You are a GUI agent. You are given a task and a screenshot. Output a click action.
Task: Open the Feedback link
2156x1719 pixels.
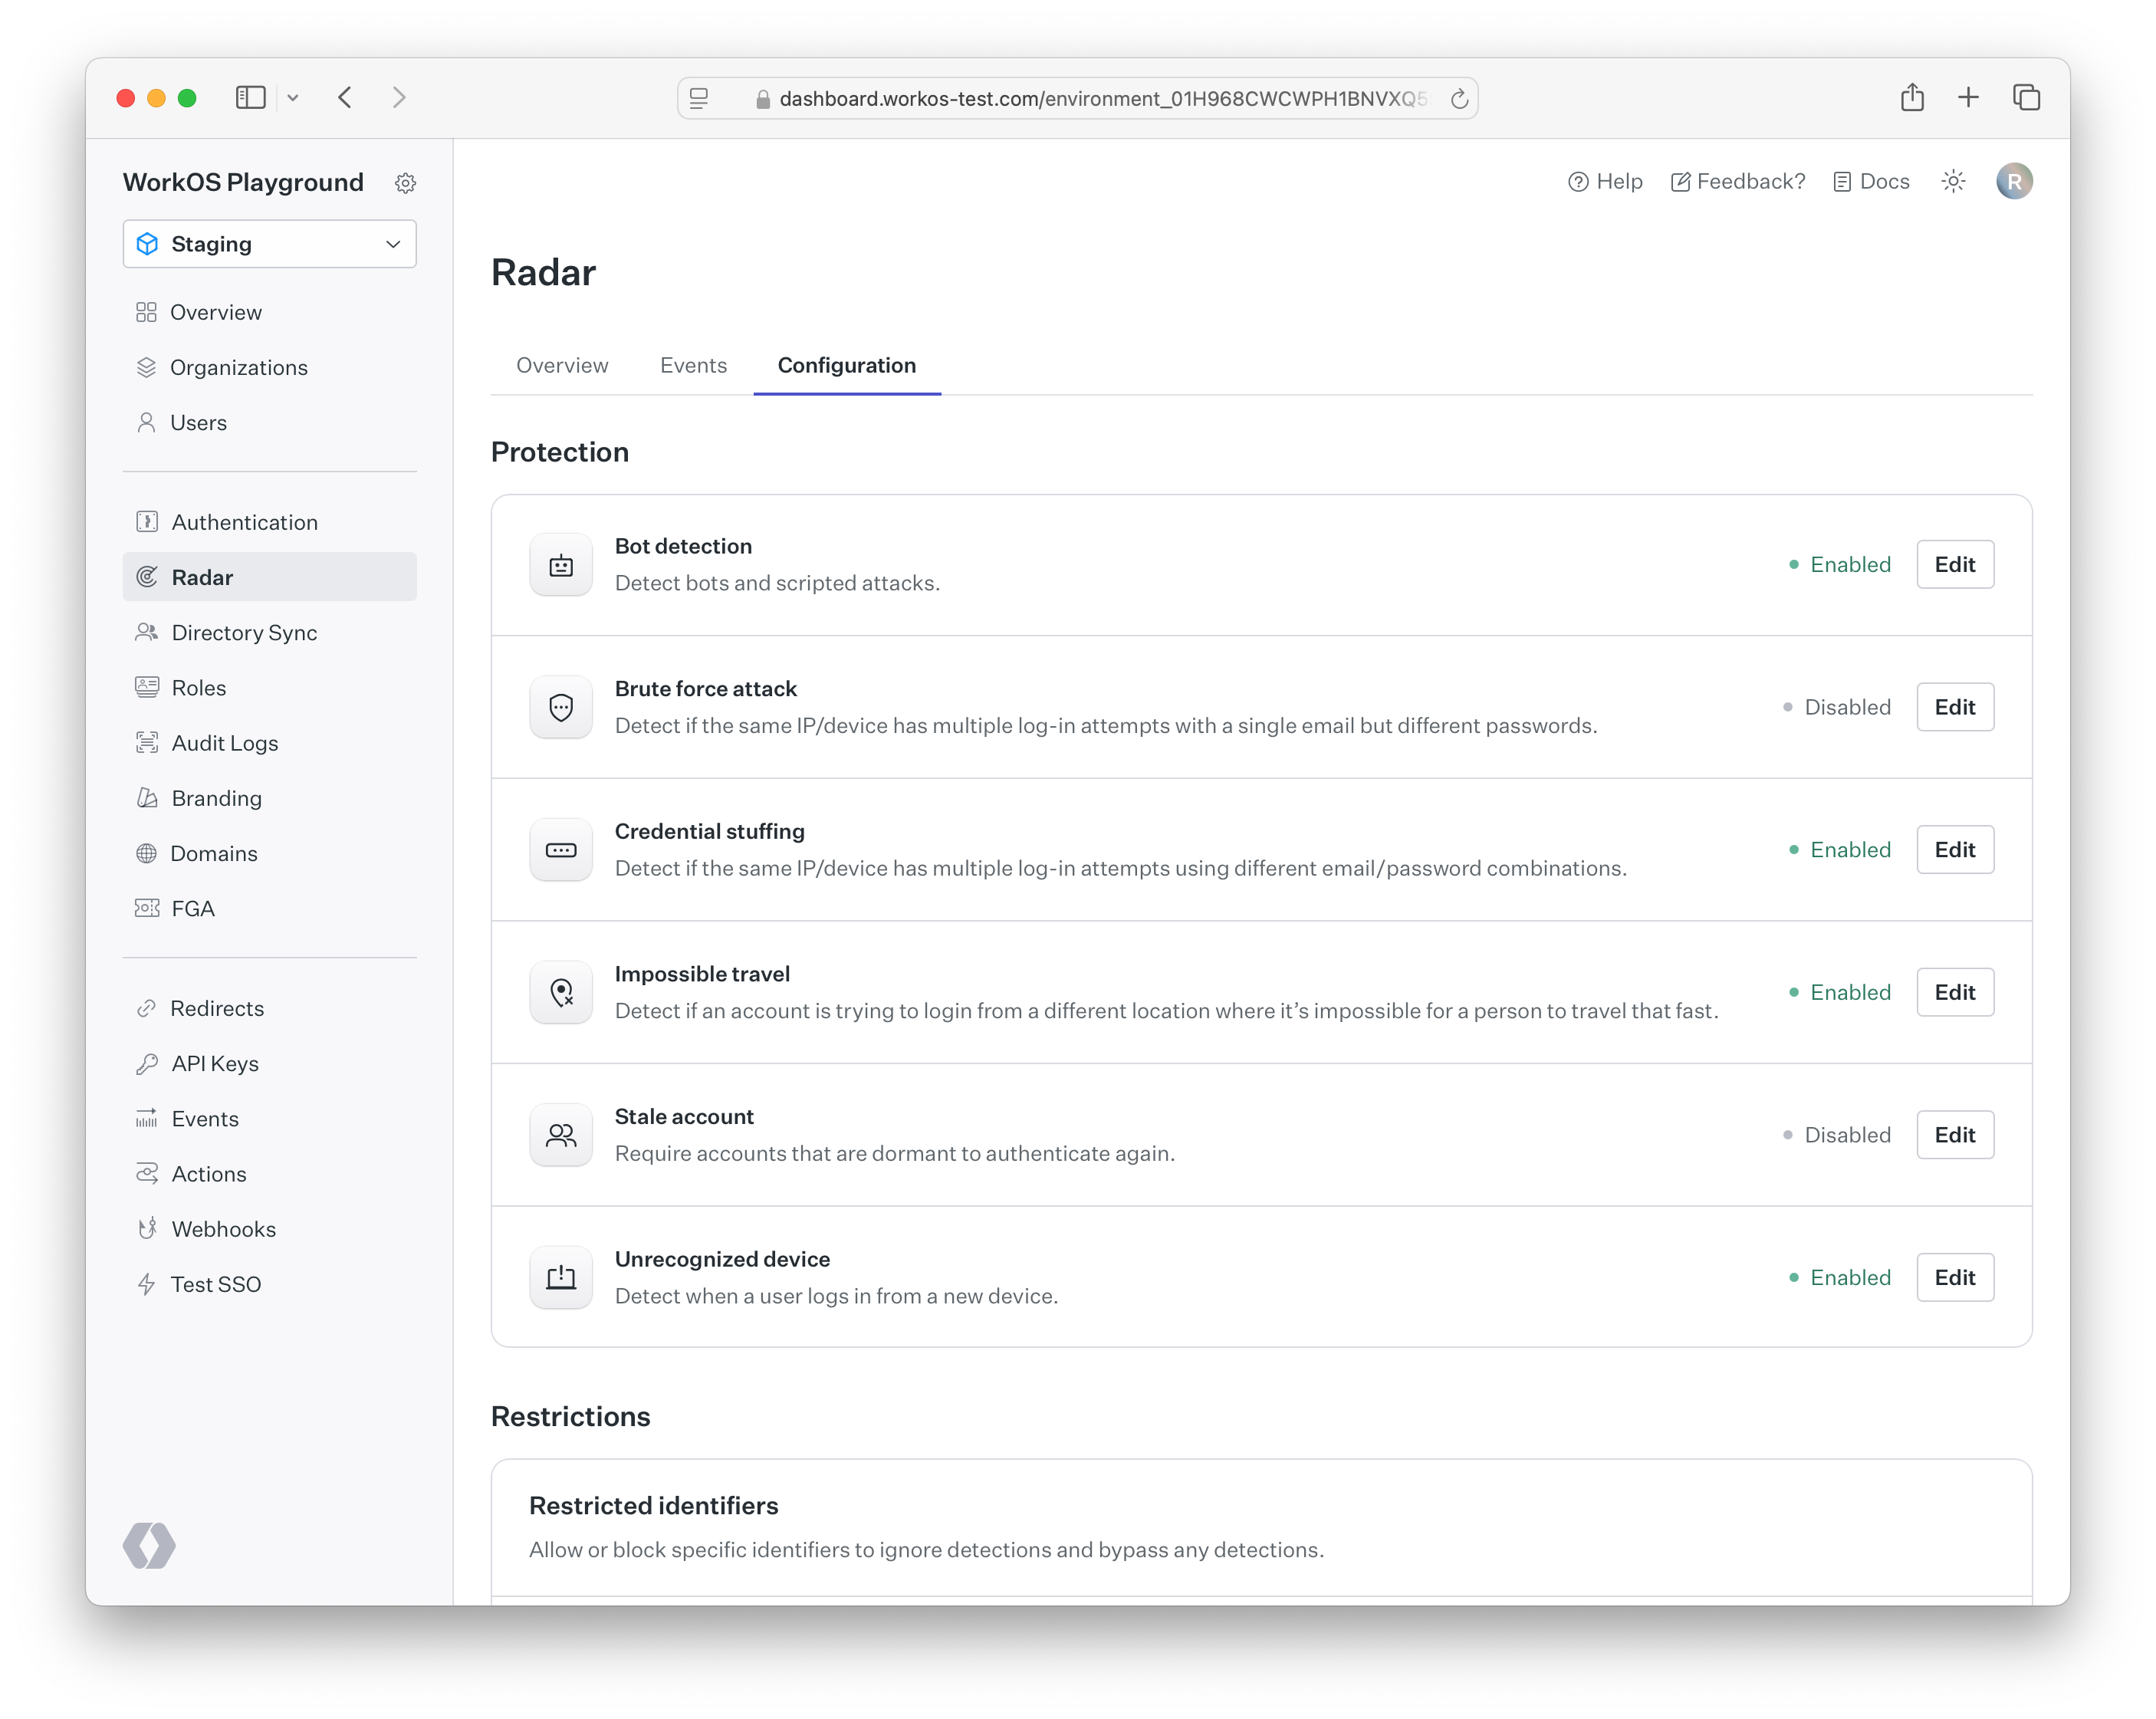[1738, 181]
